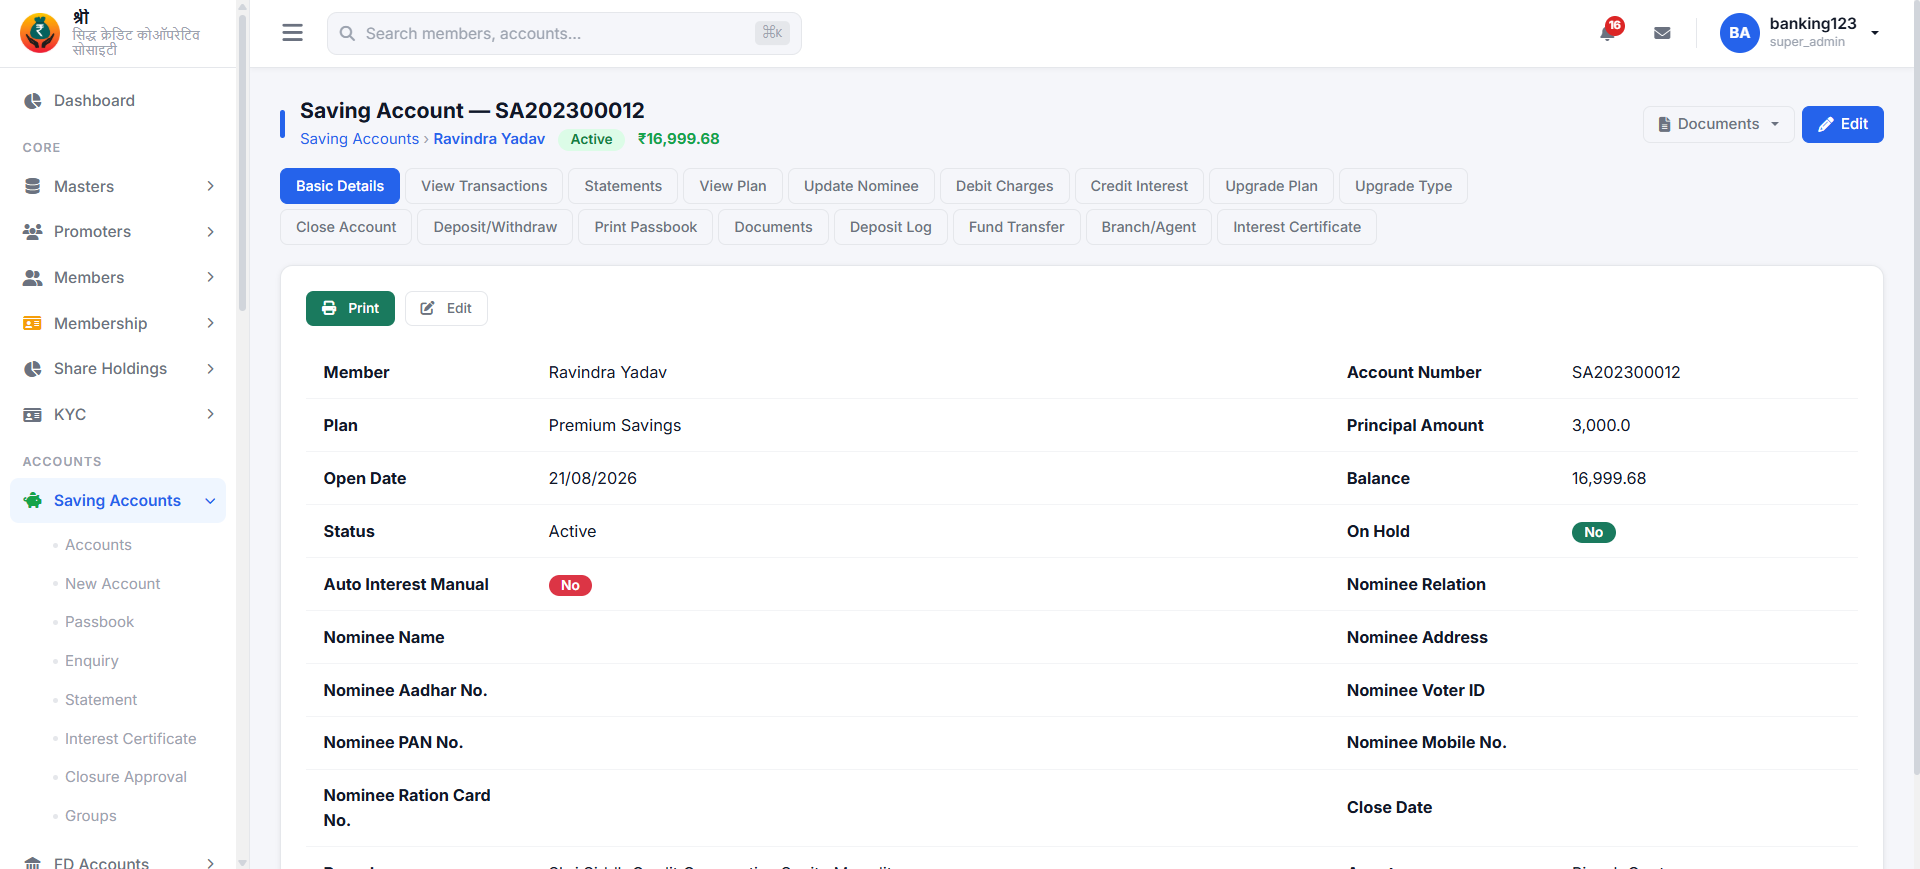Viewport: 1920px width, 869px height.
Task: Click the Membership card icon
Action: click(x=33, y=324)
